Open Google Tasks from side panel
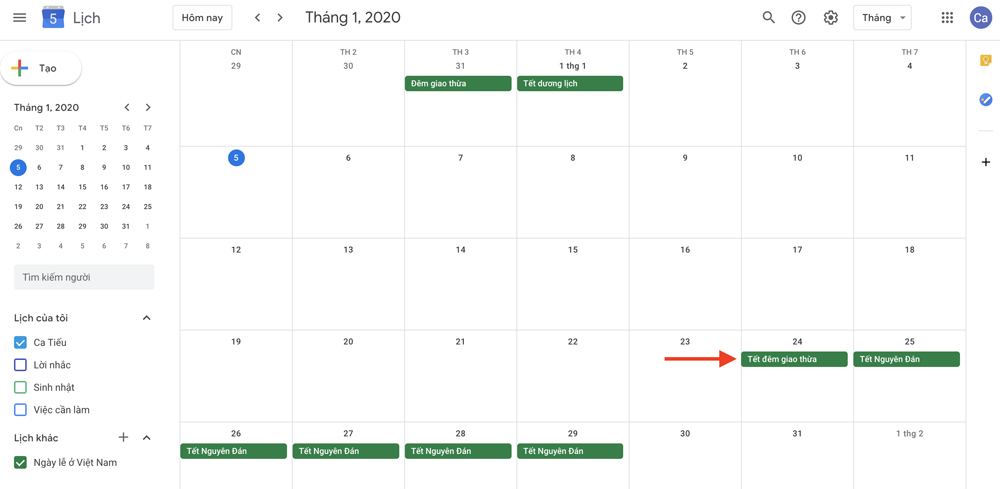Viewport: 1000px width, 489px height. pos(985,100)
